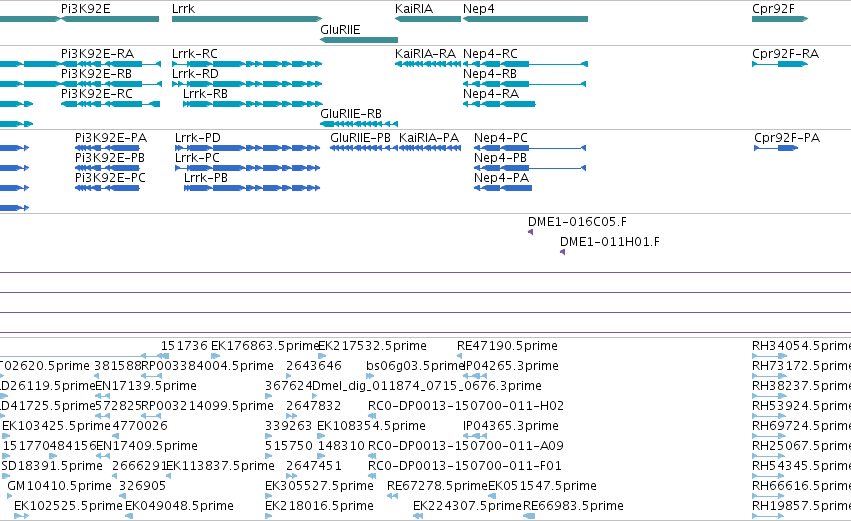Select the RH34054.5prime EST feature

(x=769, y=356)
